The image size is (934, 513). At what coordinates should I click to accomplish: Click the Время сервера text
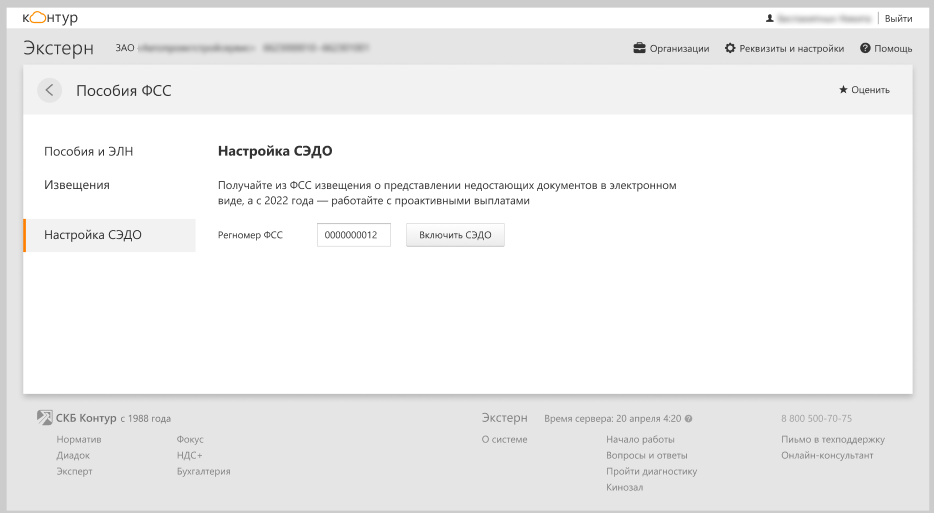click(612, 419)
